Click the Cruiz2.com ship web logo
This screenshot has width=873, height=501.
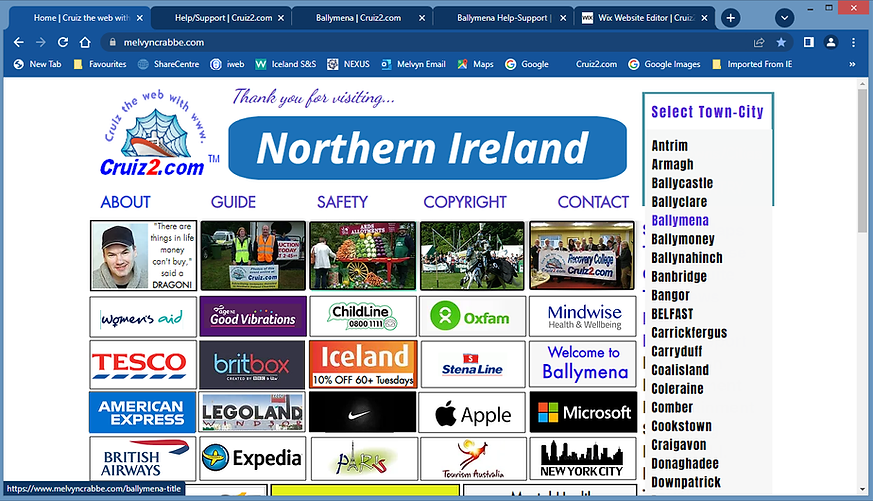pyautogui.click(x=156, y=134)
